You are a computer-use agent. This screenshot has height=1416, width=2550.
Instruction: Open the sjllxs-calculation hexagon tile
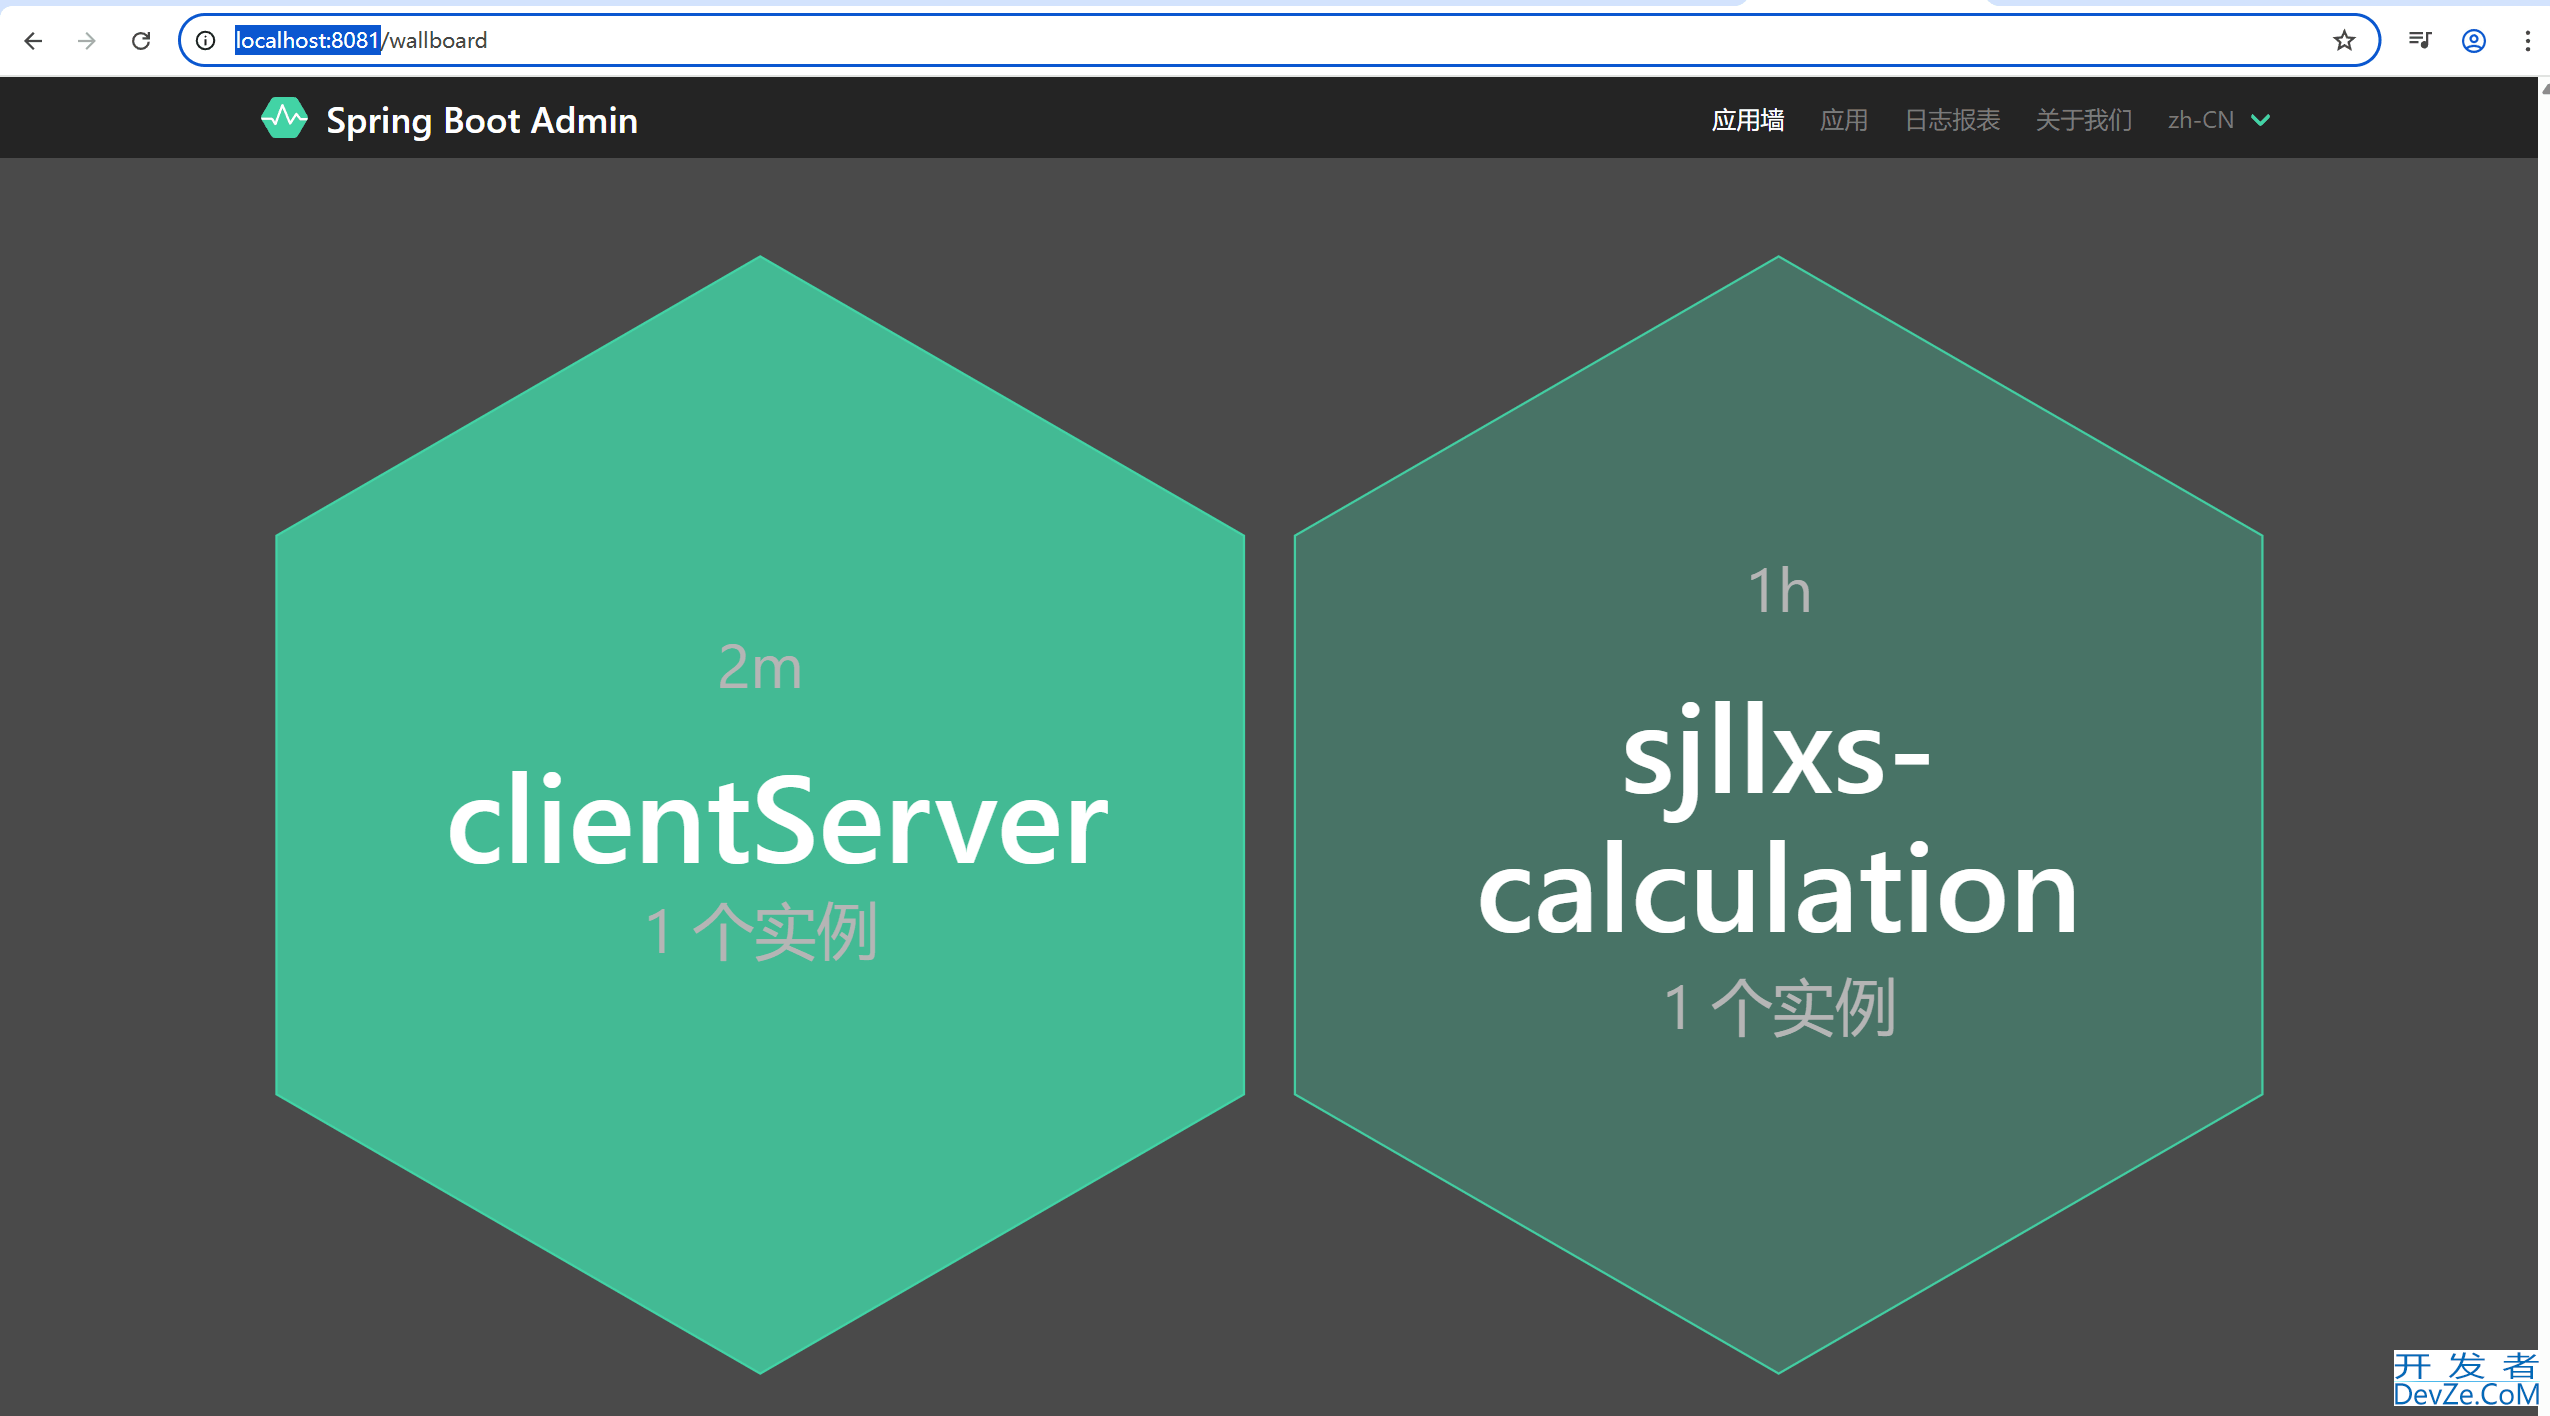tap(1778, 815)
